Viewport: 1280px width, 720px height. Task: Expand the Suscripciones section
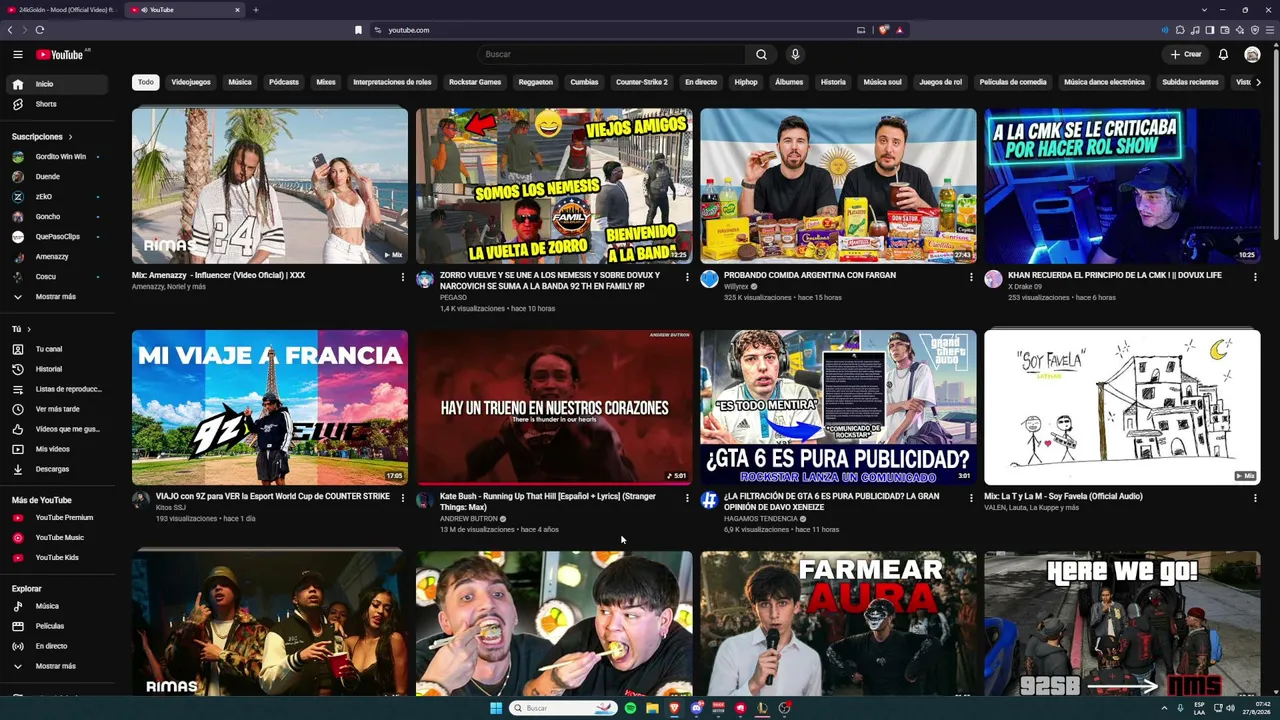click(42, 137)
